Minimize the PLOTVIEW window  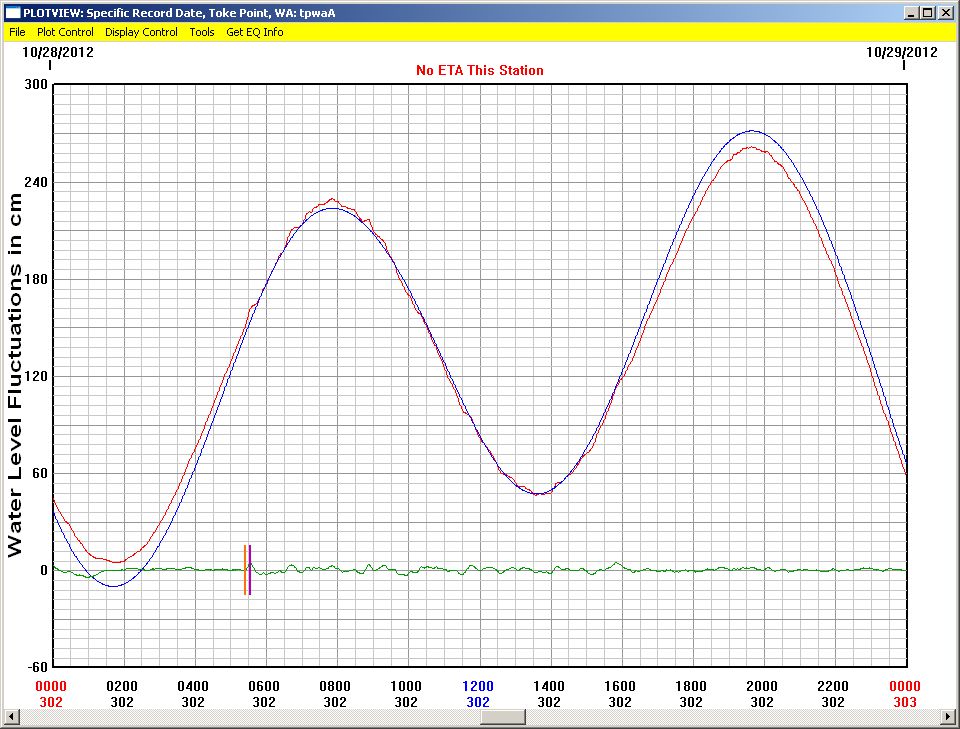(911, 12)
